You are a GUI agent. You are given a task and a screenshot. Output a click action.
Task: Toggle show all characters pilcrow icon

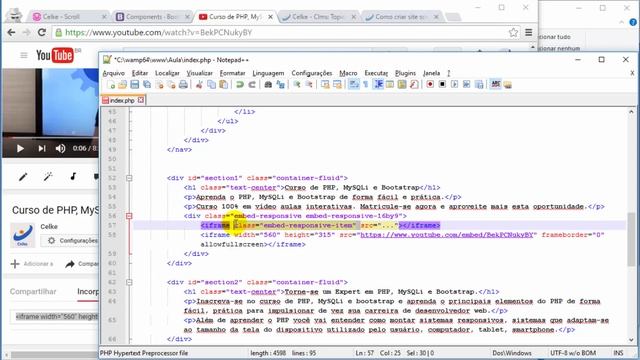(x=366, y=84)
